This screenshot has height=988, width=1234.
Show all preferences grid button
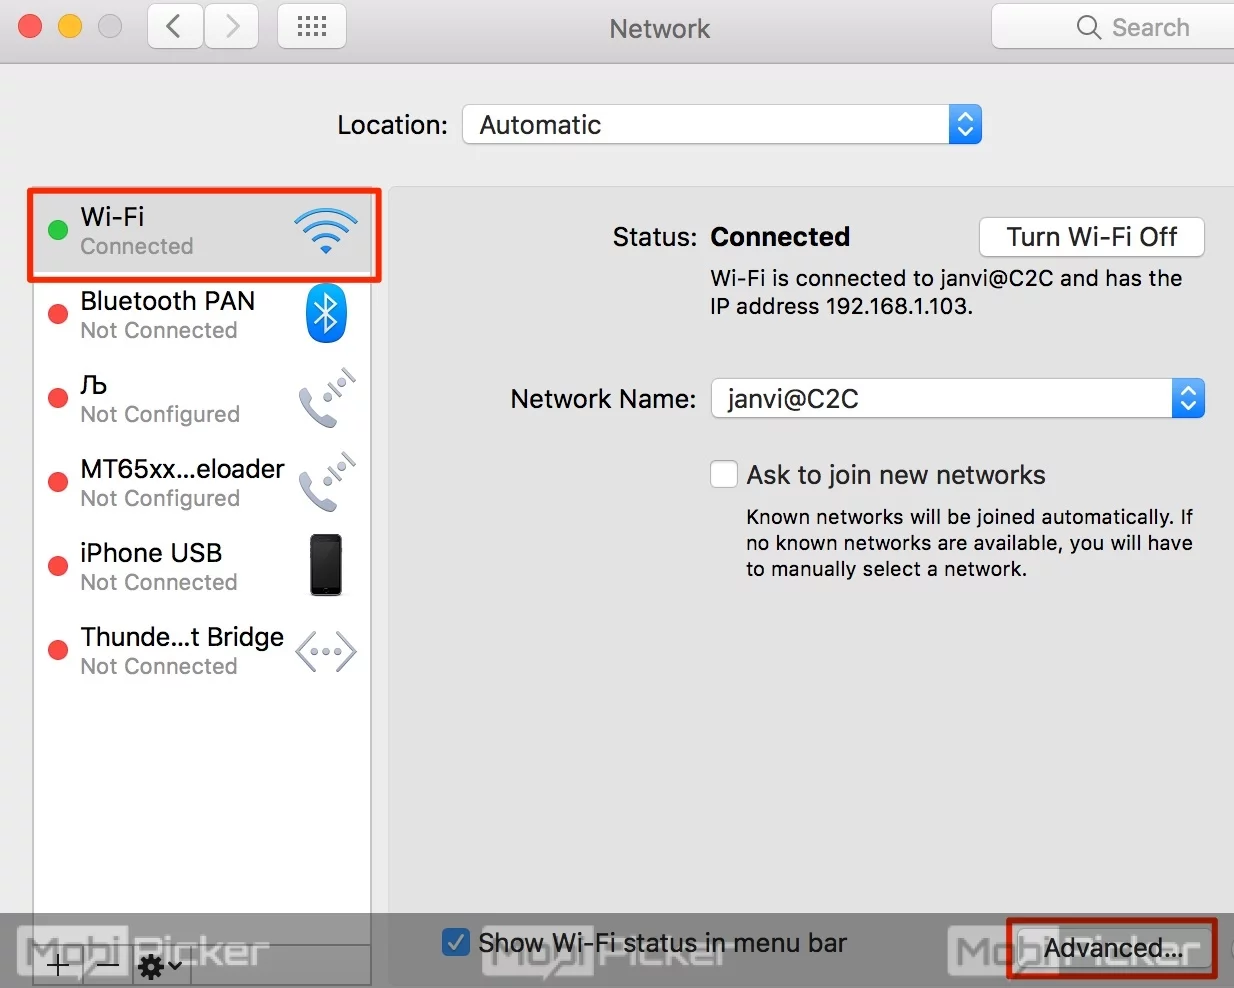coord(312,27)
